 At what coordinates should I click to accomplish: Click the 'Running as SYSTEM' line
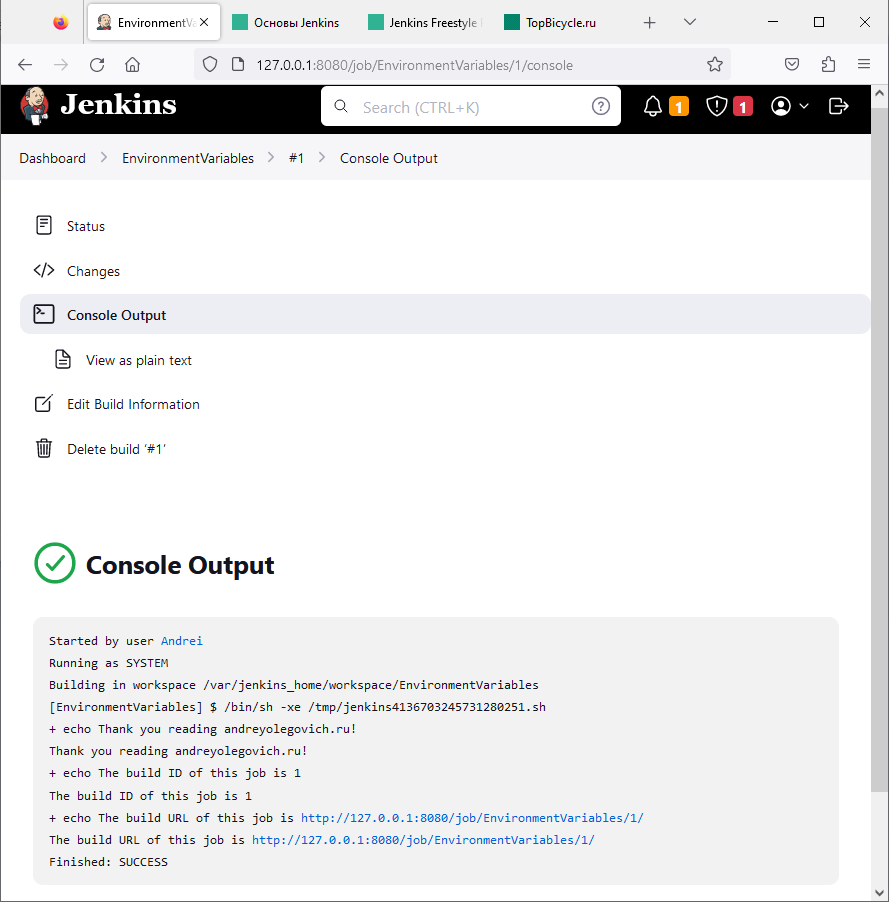tap(108, 663)
